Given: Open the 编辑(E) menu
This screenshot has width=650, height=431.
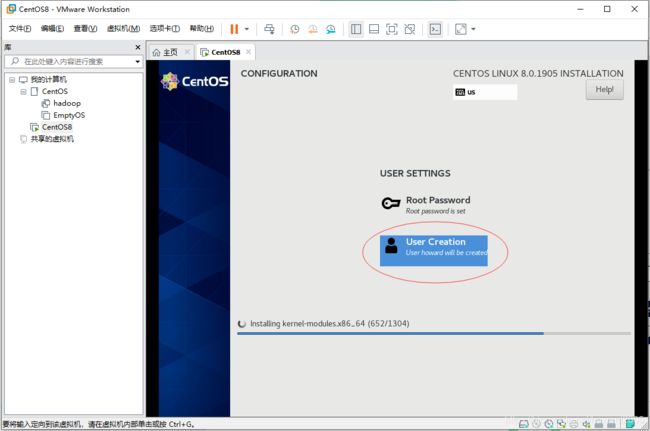Looking at the screenshot, I should click(52, 28).
